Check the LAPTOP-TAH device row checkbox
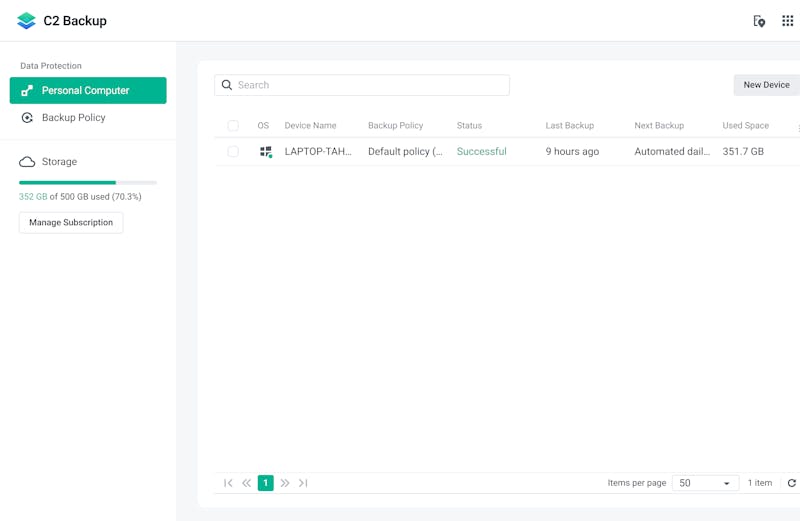 (x=233, y=152)
